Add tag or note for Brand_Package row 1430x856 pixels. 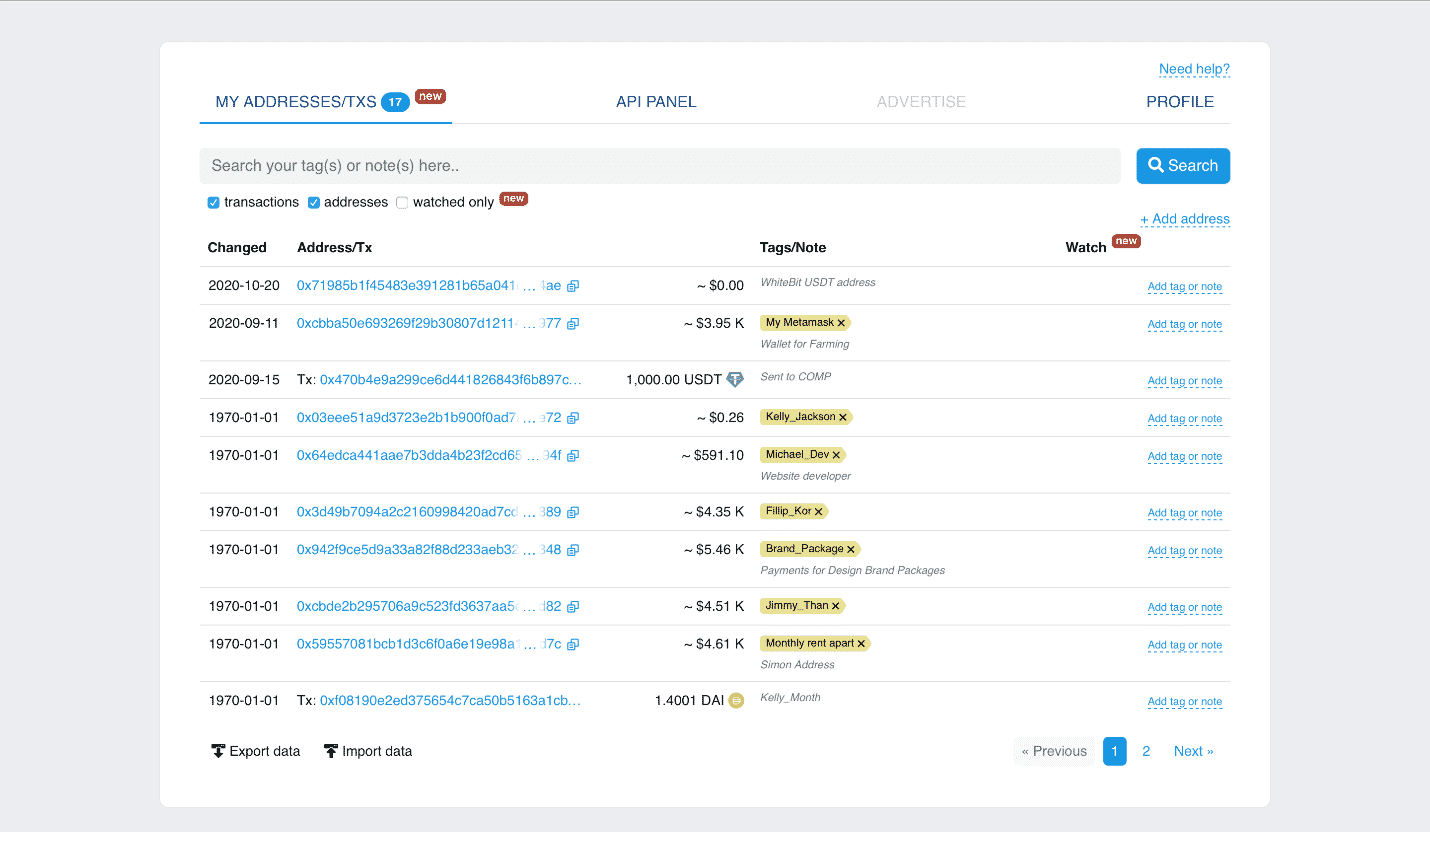click(1185, 551)
